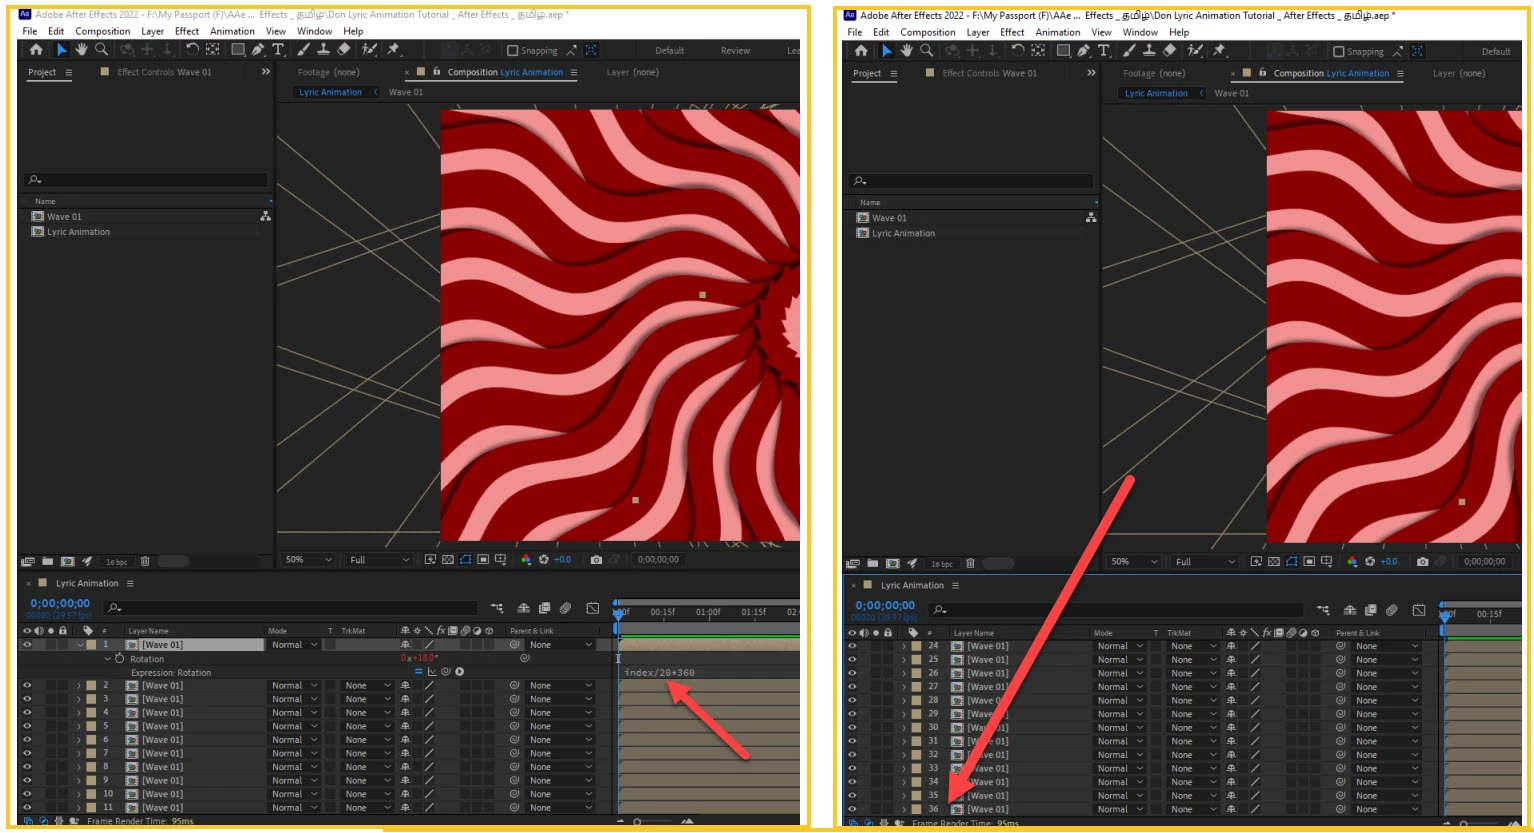This screenshot has width=1534, height=833.
Task: Select the Clone Stamp tool in left window
Action: (323, 49)
